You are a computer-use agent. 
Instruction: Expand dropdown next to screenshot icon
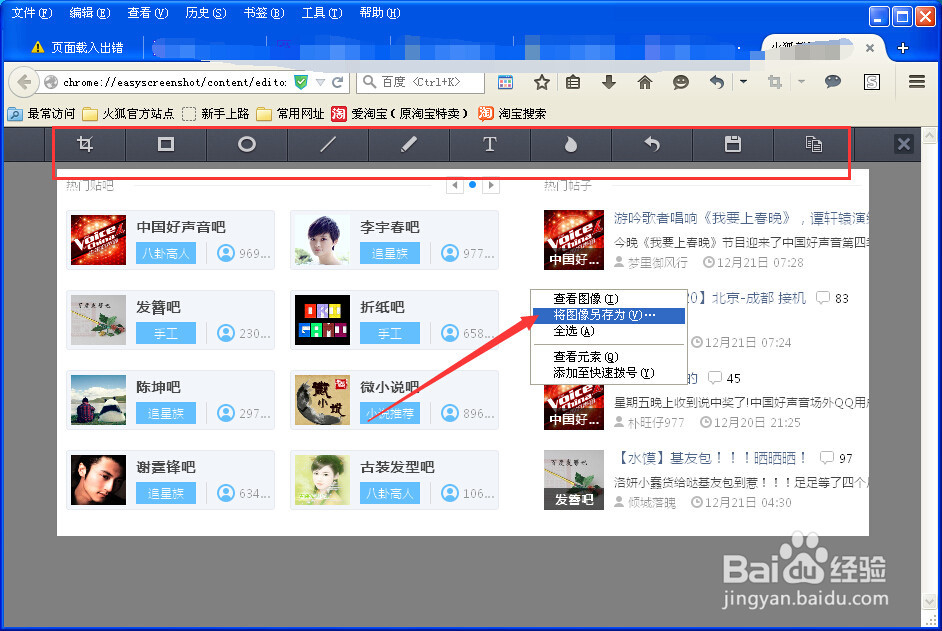[801, 81]
